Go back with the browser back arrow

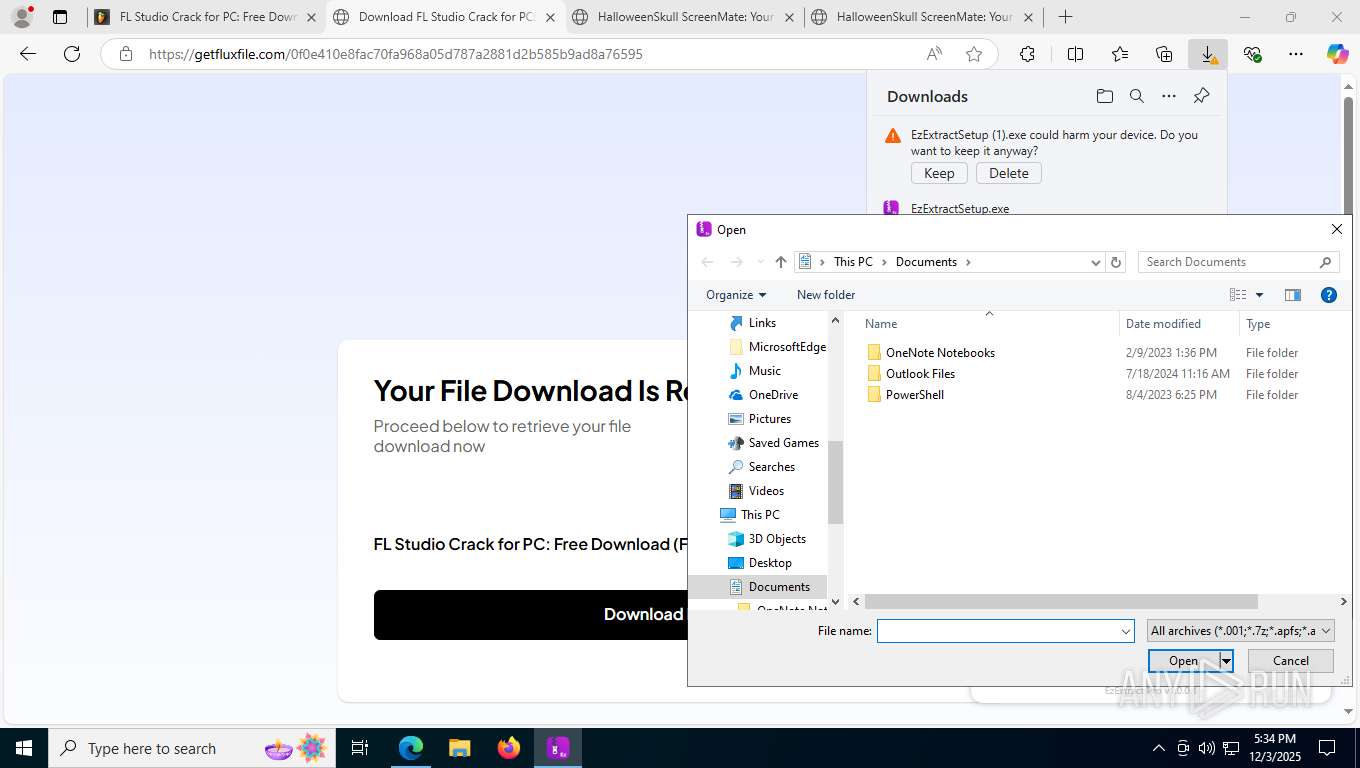point(28,54)
